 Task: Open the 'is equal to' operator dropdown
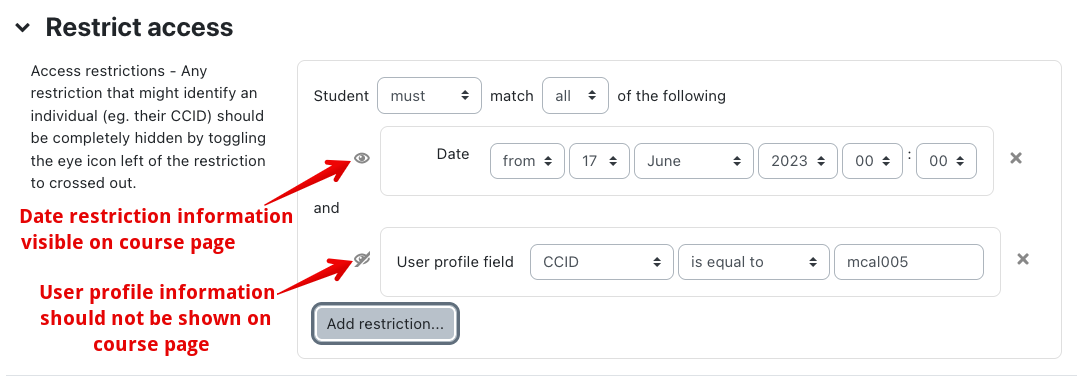click(754, 262)
